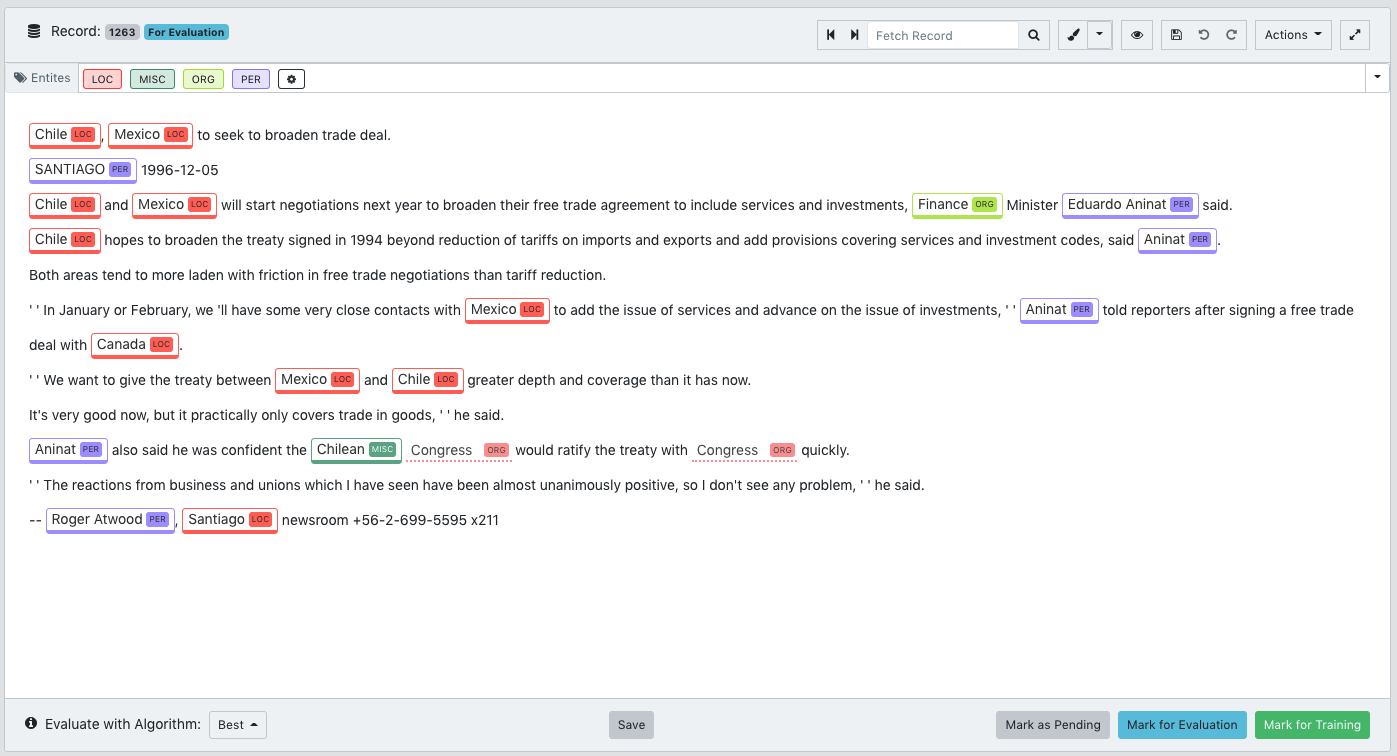Jump to the first record
The image size is (1397, 756).
pyautogui.click(x=830, y=34)
